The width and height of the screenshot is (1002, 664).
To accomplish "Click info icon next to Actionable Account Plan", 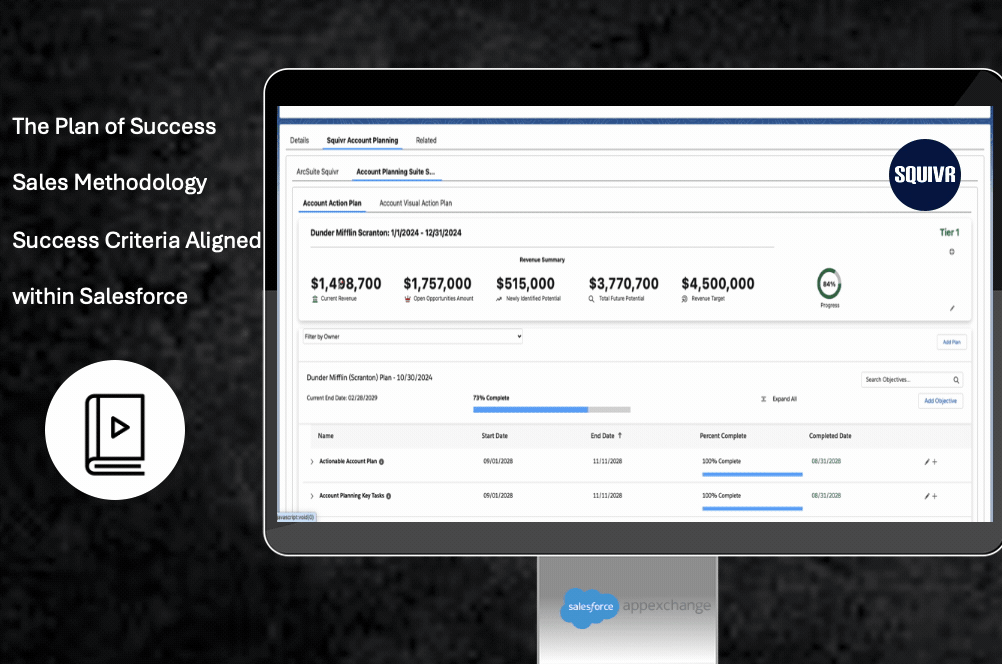I will tap(382, 462).
